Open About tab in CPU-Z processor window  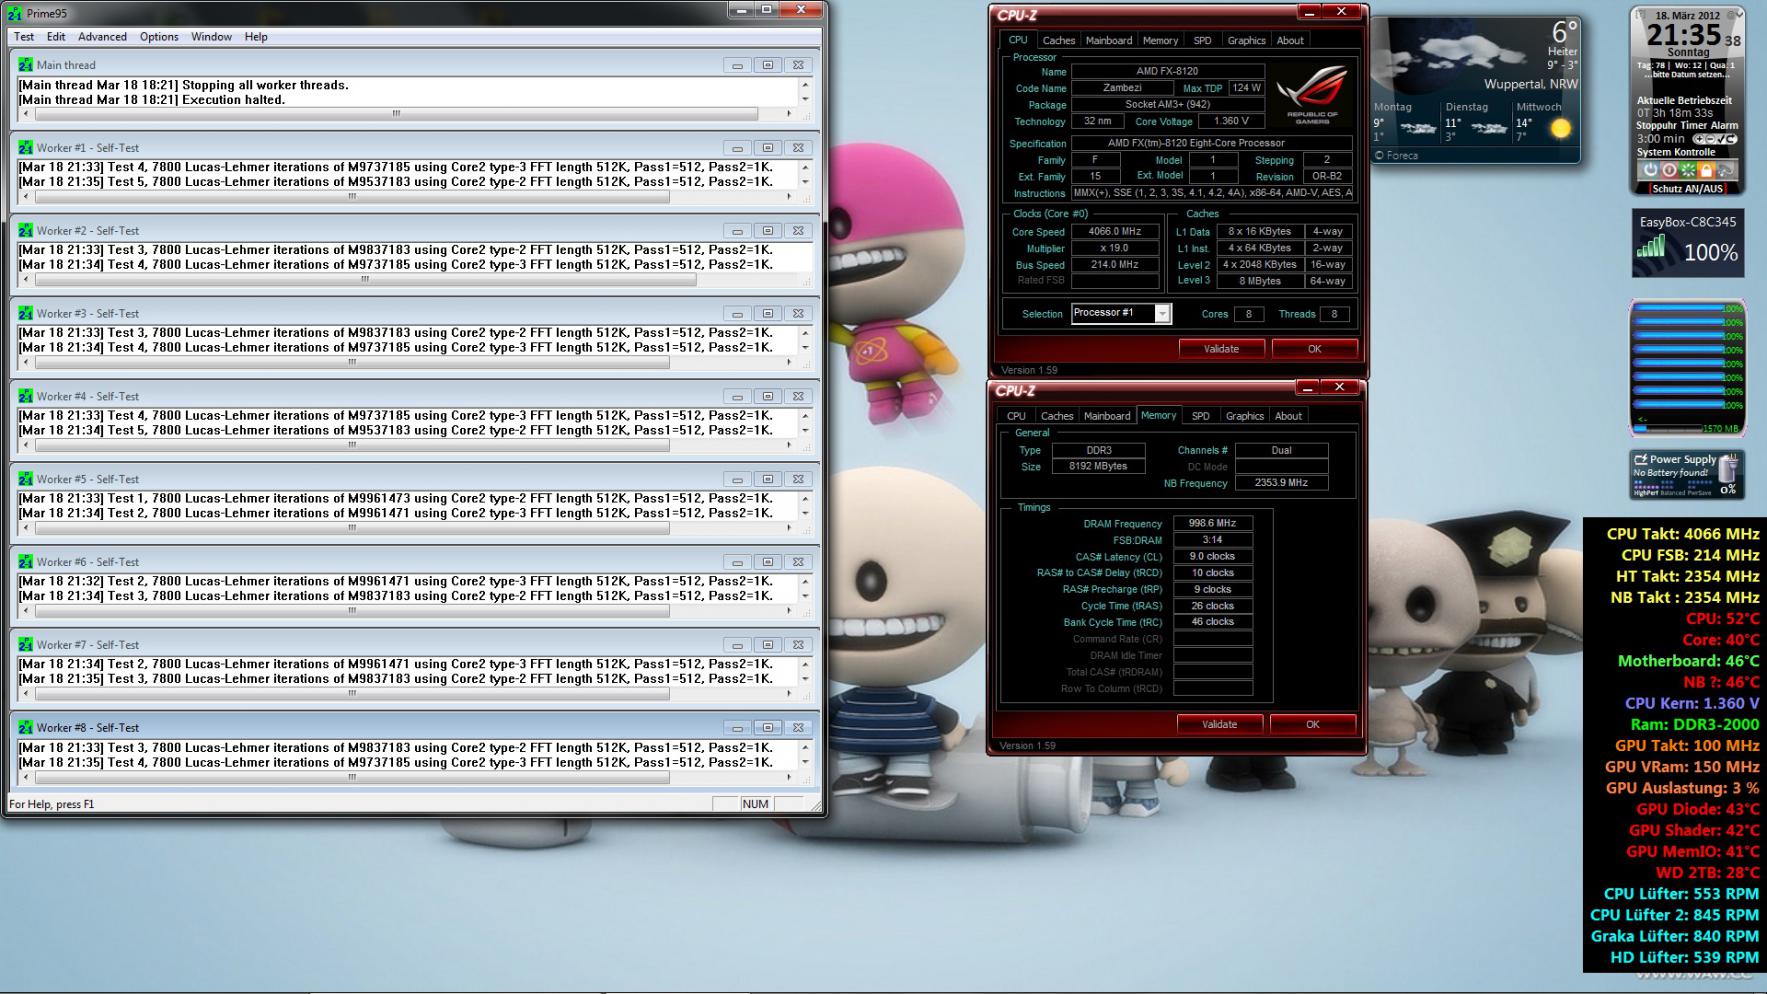[1290, 41]
